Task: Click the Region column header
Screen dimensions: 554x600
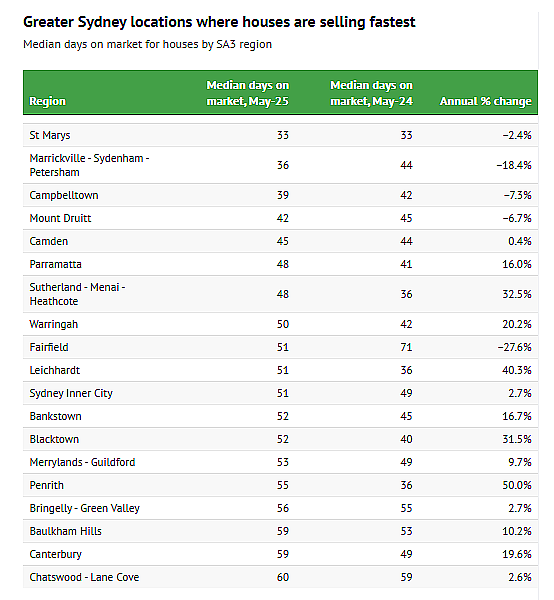Action: (x=47, y=101)
